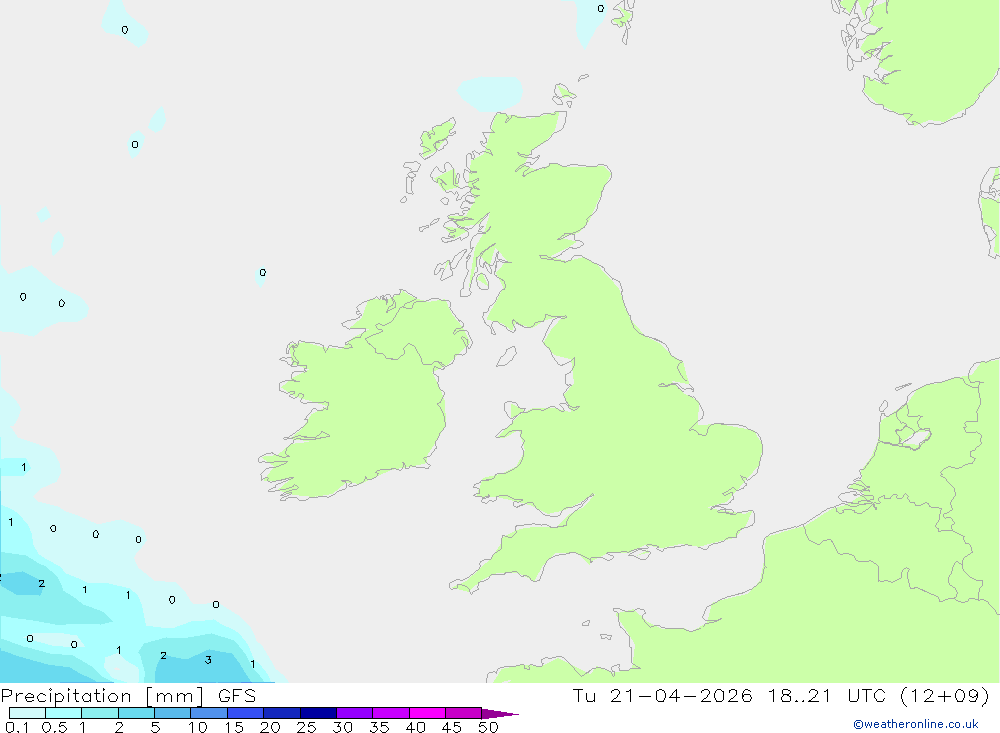Click the "0.5" legend scale label
The image size is (1000, 733).
(x=54, y=727)
